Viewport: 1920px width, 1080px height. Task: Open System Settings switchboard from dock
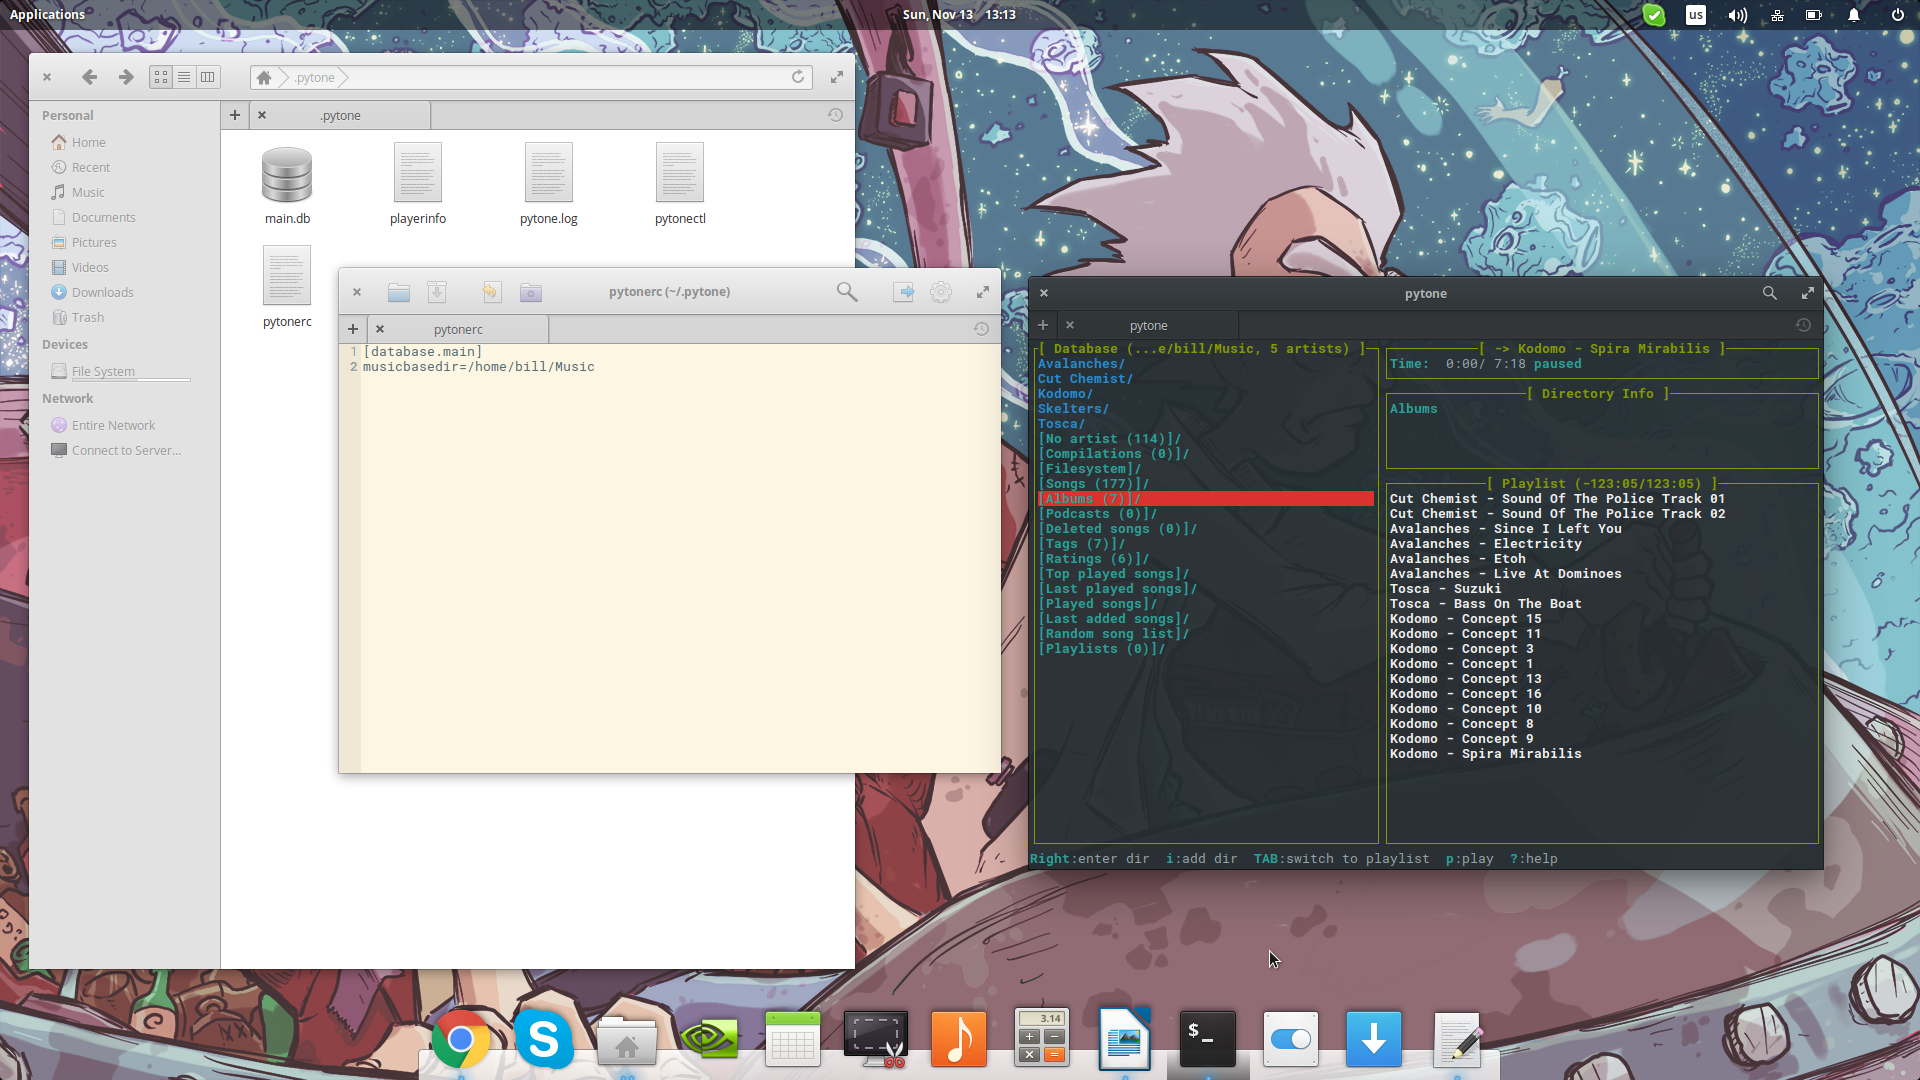point(1290,1039)
